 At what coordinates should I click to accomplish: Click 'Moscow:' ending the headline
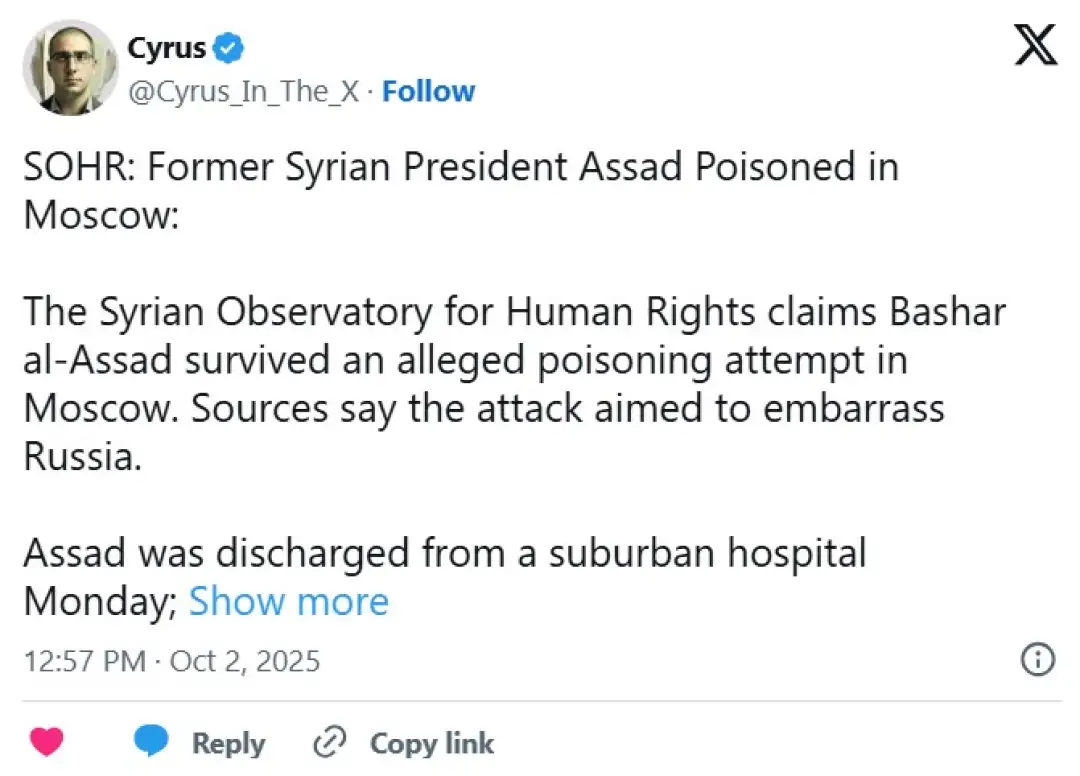click(x=100, y=214)
